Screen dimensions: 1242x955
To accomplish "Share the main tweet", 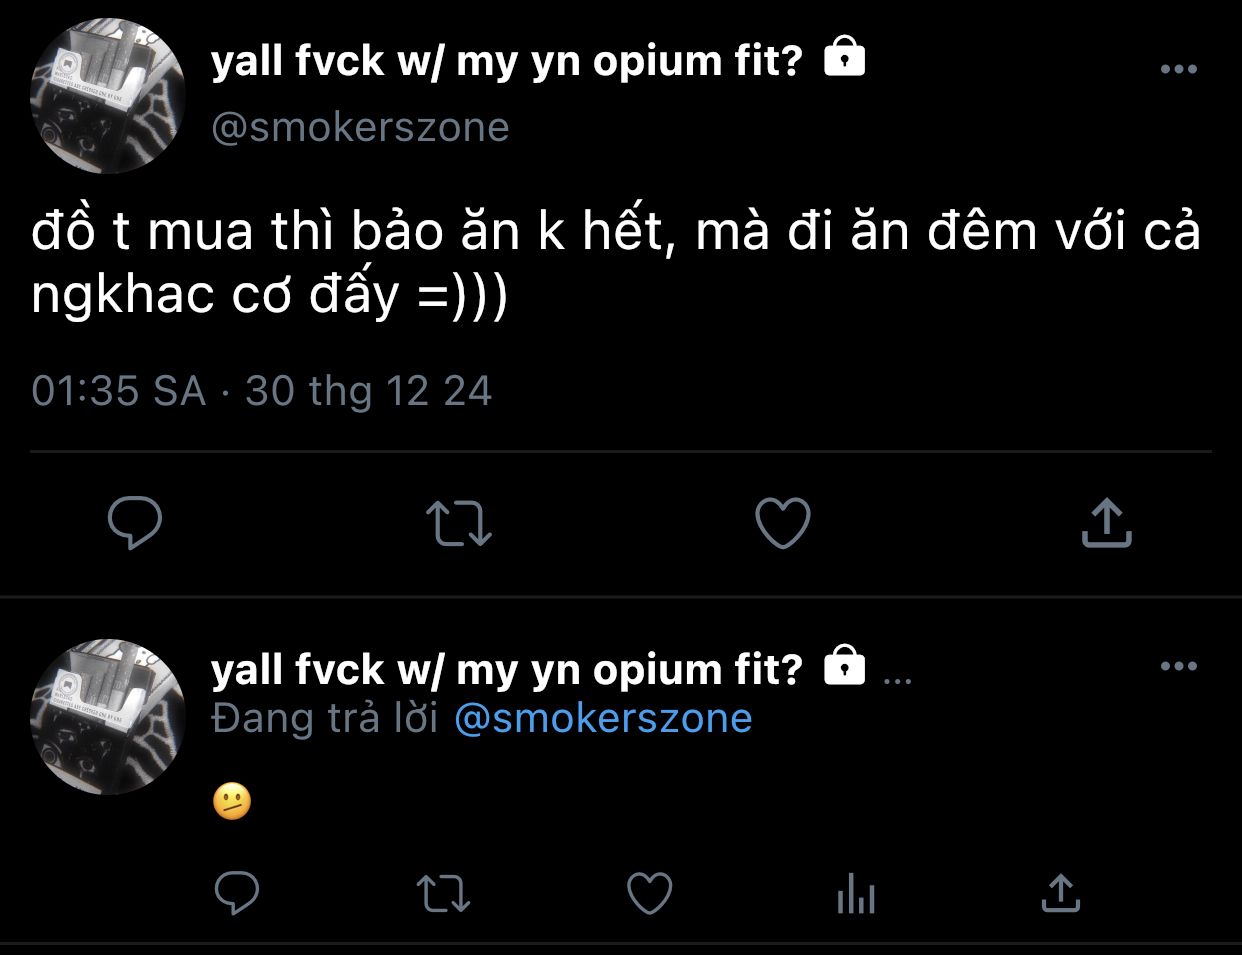I will coord(1106,523).
